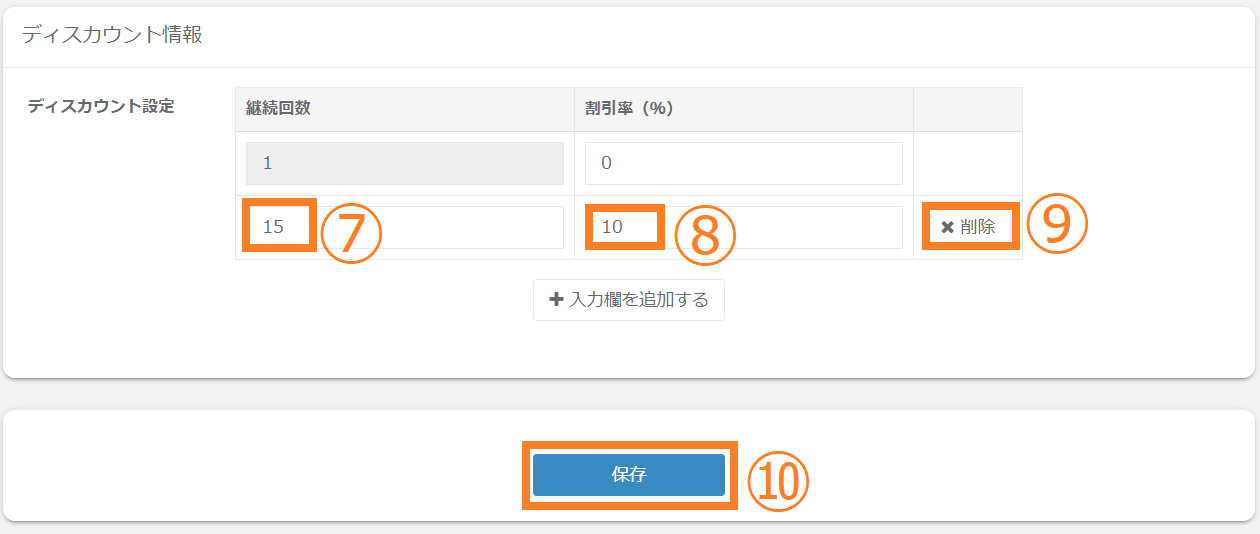Click the circled number 7 marker
This screenshot has width=1260, height=534.
point(351,234)
